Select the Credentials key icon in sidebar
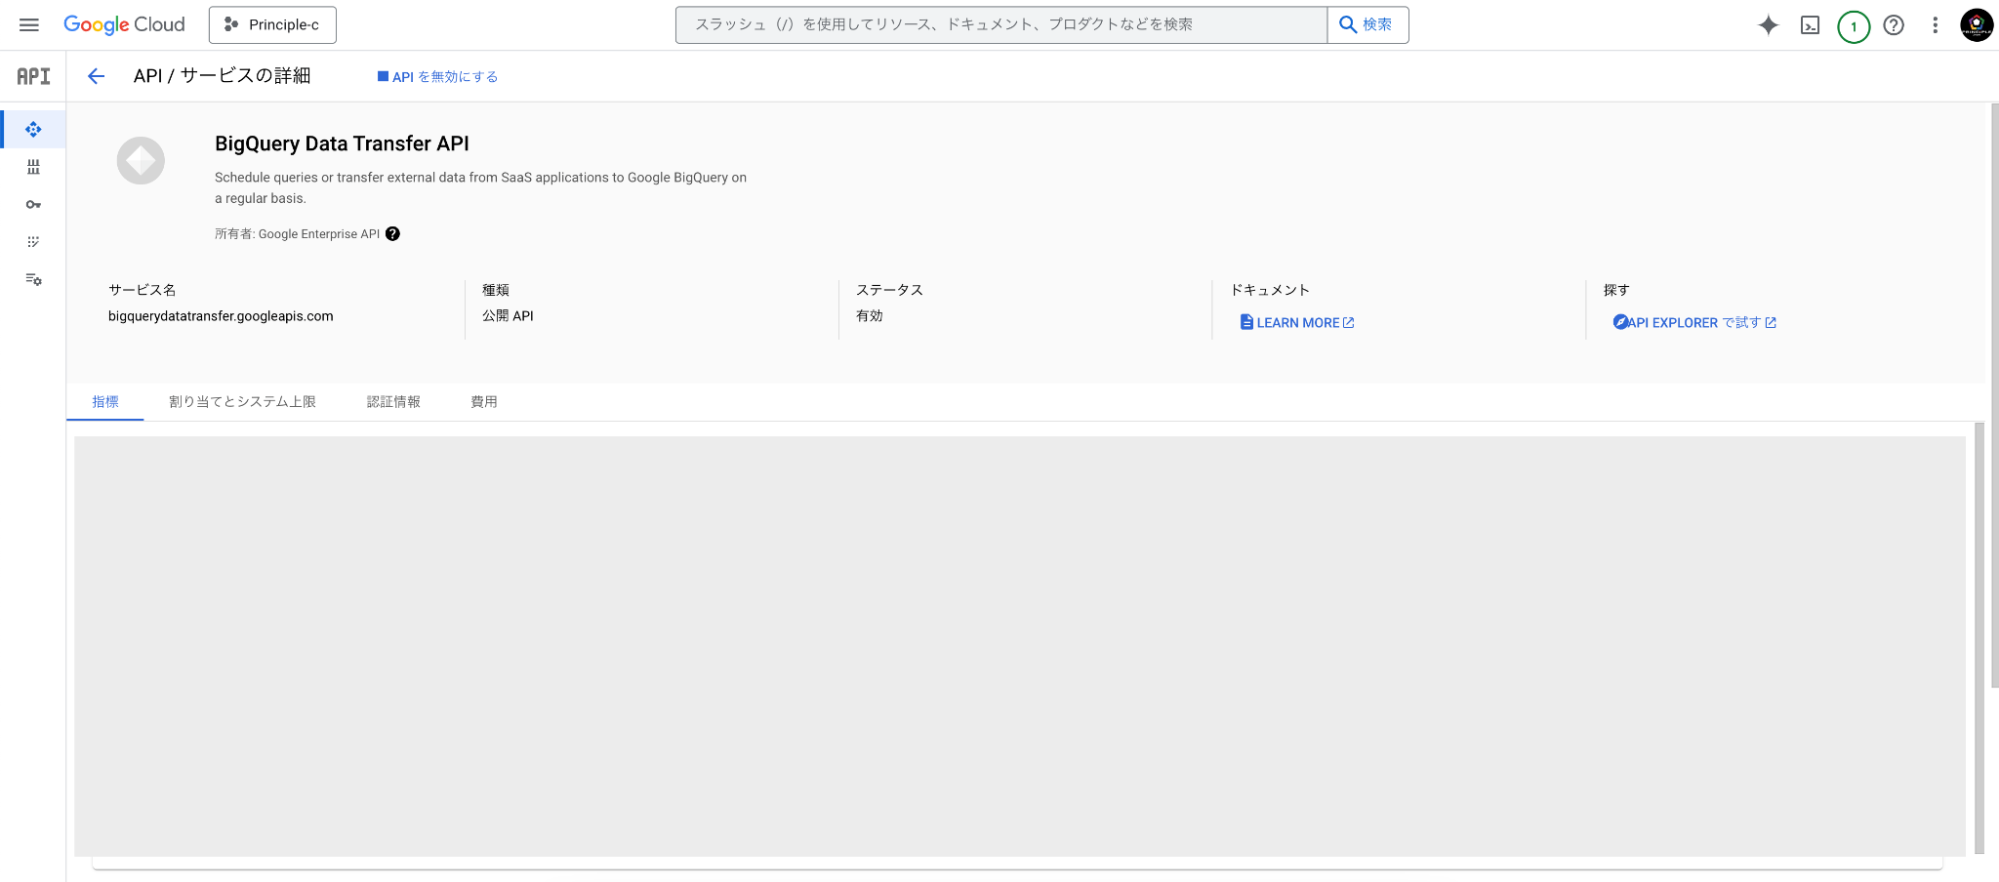The height and width of the screenshot is (882, 1999). [33, 205]
